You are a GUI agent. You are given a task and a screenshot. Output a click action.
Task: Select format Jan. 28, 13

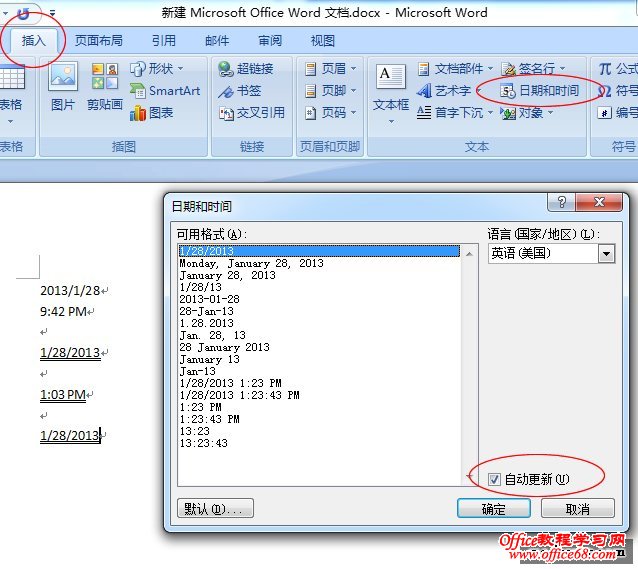[319, 335]
